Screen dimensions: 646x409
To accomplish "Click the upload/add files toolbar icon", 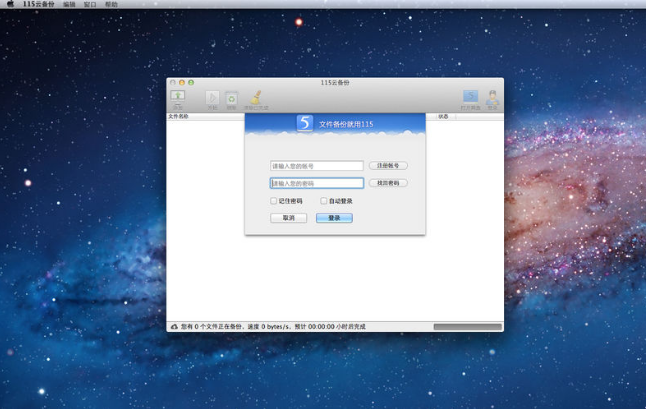I will point(178,96).
